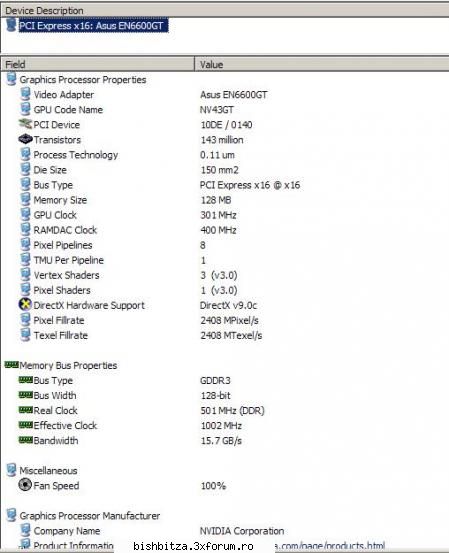Screen dimensions: 449x553
Task: Click the Graphics Processor Manufacturer group icon
Action: click(x=11, y=515)
